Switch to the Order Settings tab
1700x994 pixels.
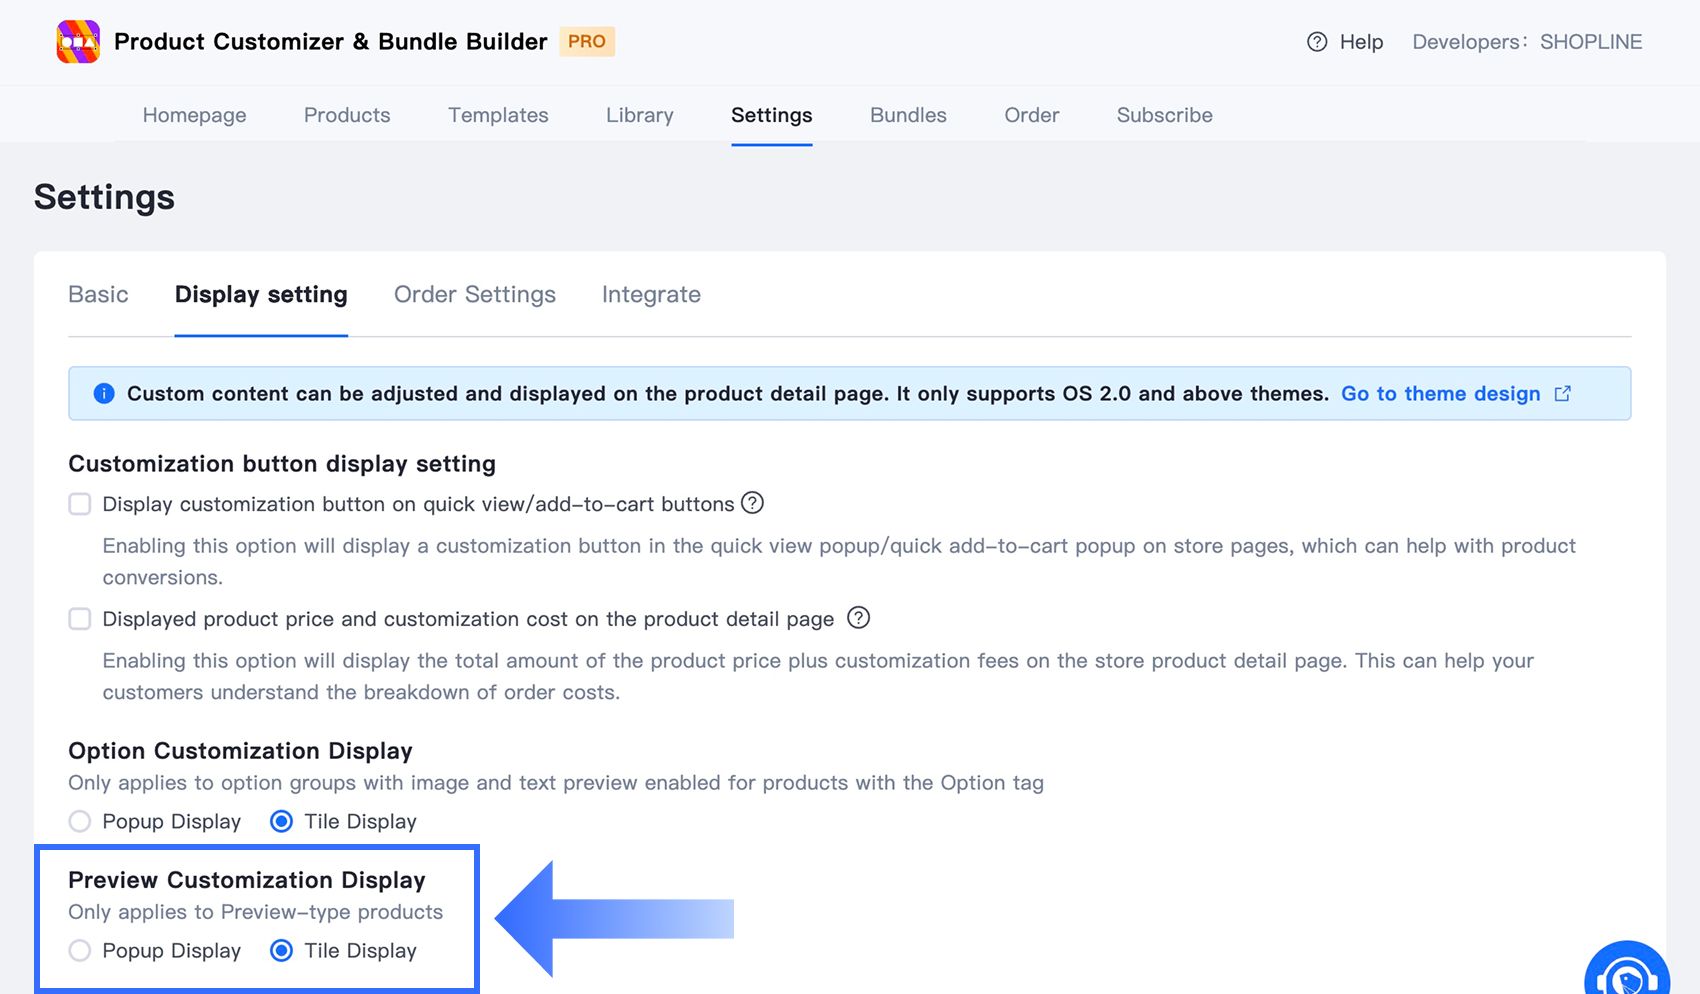(475, 294)
